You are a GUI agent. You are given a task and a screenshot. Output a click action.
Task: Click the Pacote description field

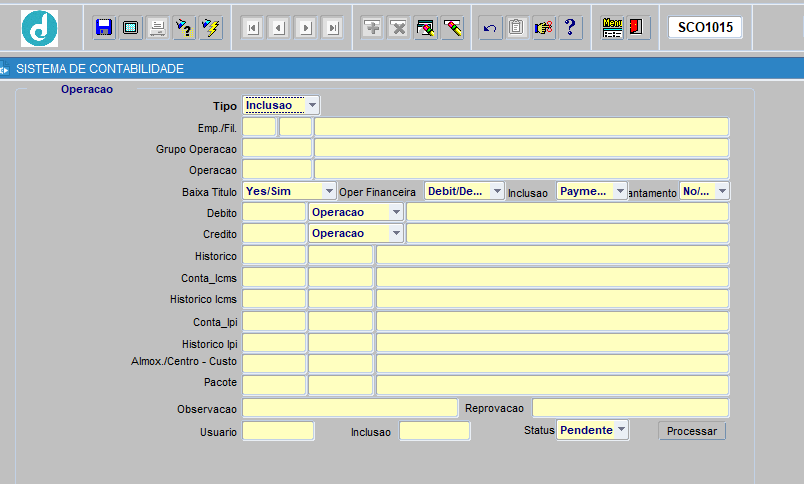(x=553, y=385)
